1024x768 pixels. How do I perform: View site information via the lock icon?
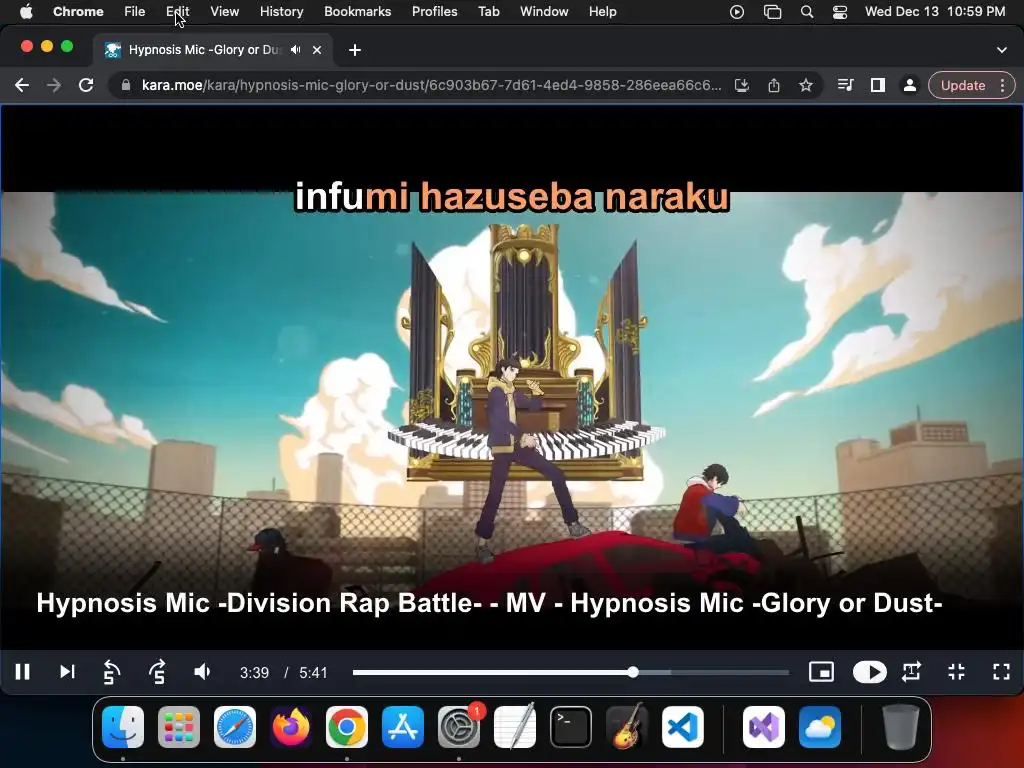point(125,86)
